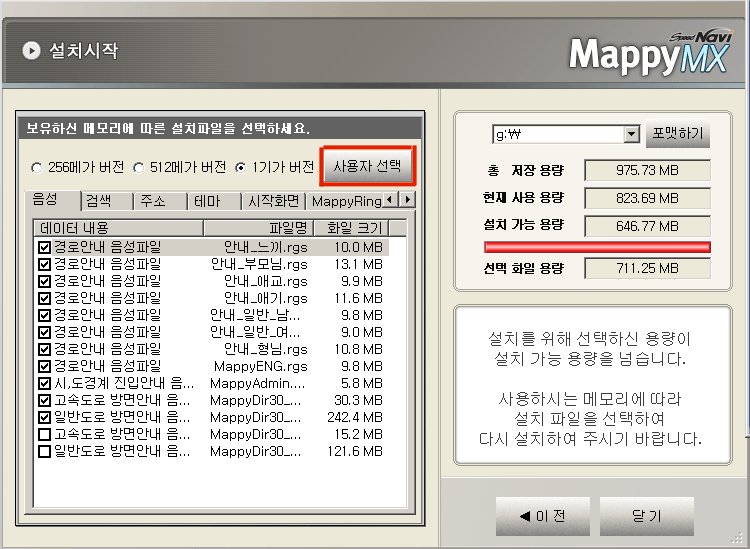Uncheck the 안내_일반_남 voice file
The height and width of the screenshot is (549, 750).
[44, 315]
